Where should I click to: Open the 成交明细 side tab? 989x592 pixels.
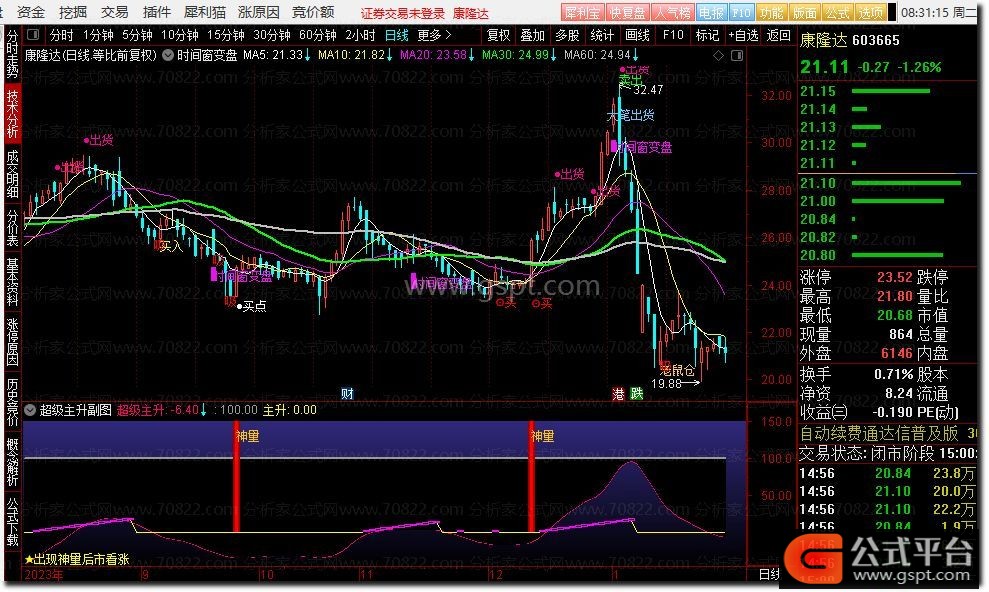12,174
